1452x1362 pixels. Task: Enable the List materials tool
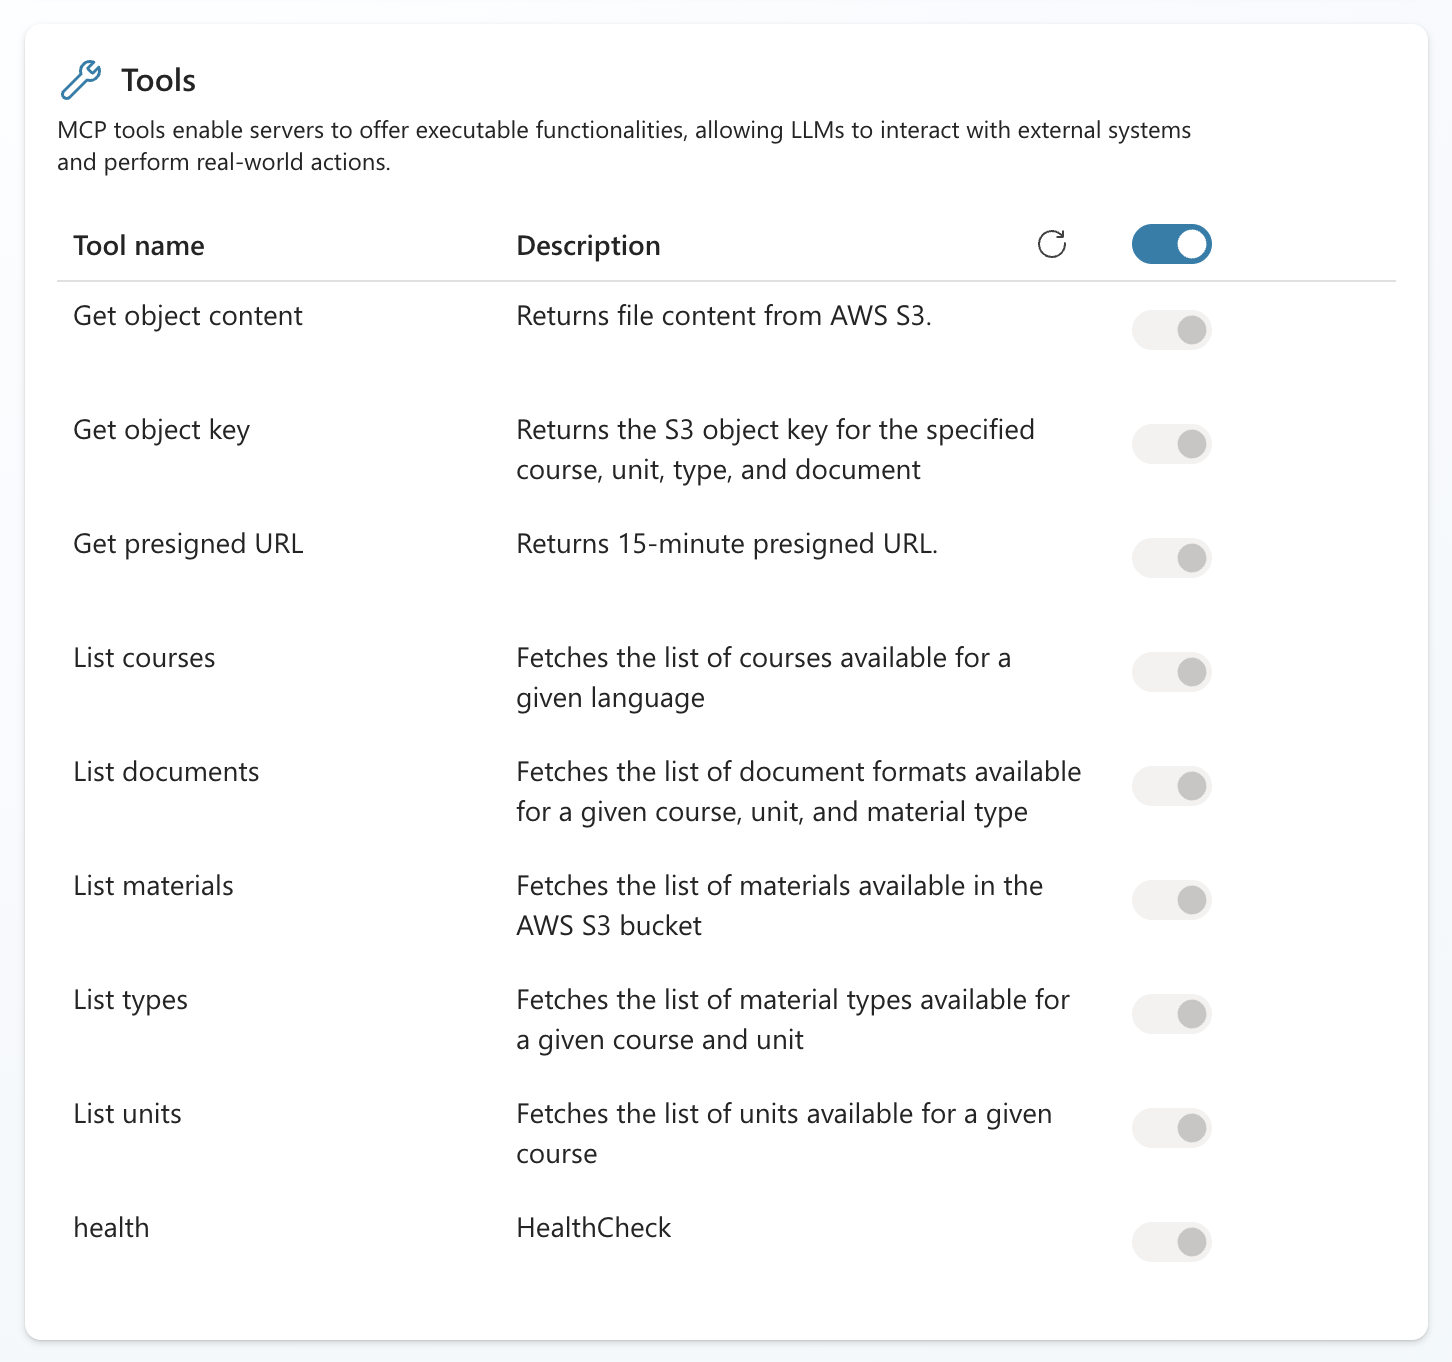[x=1171, y=899]
